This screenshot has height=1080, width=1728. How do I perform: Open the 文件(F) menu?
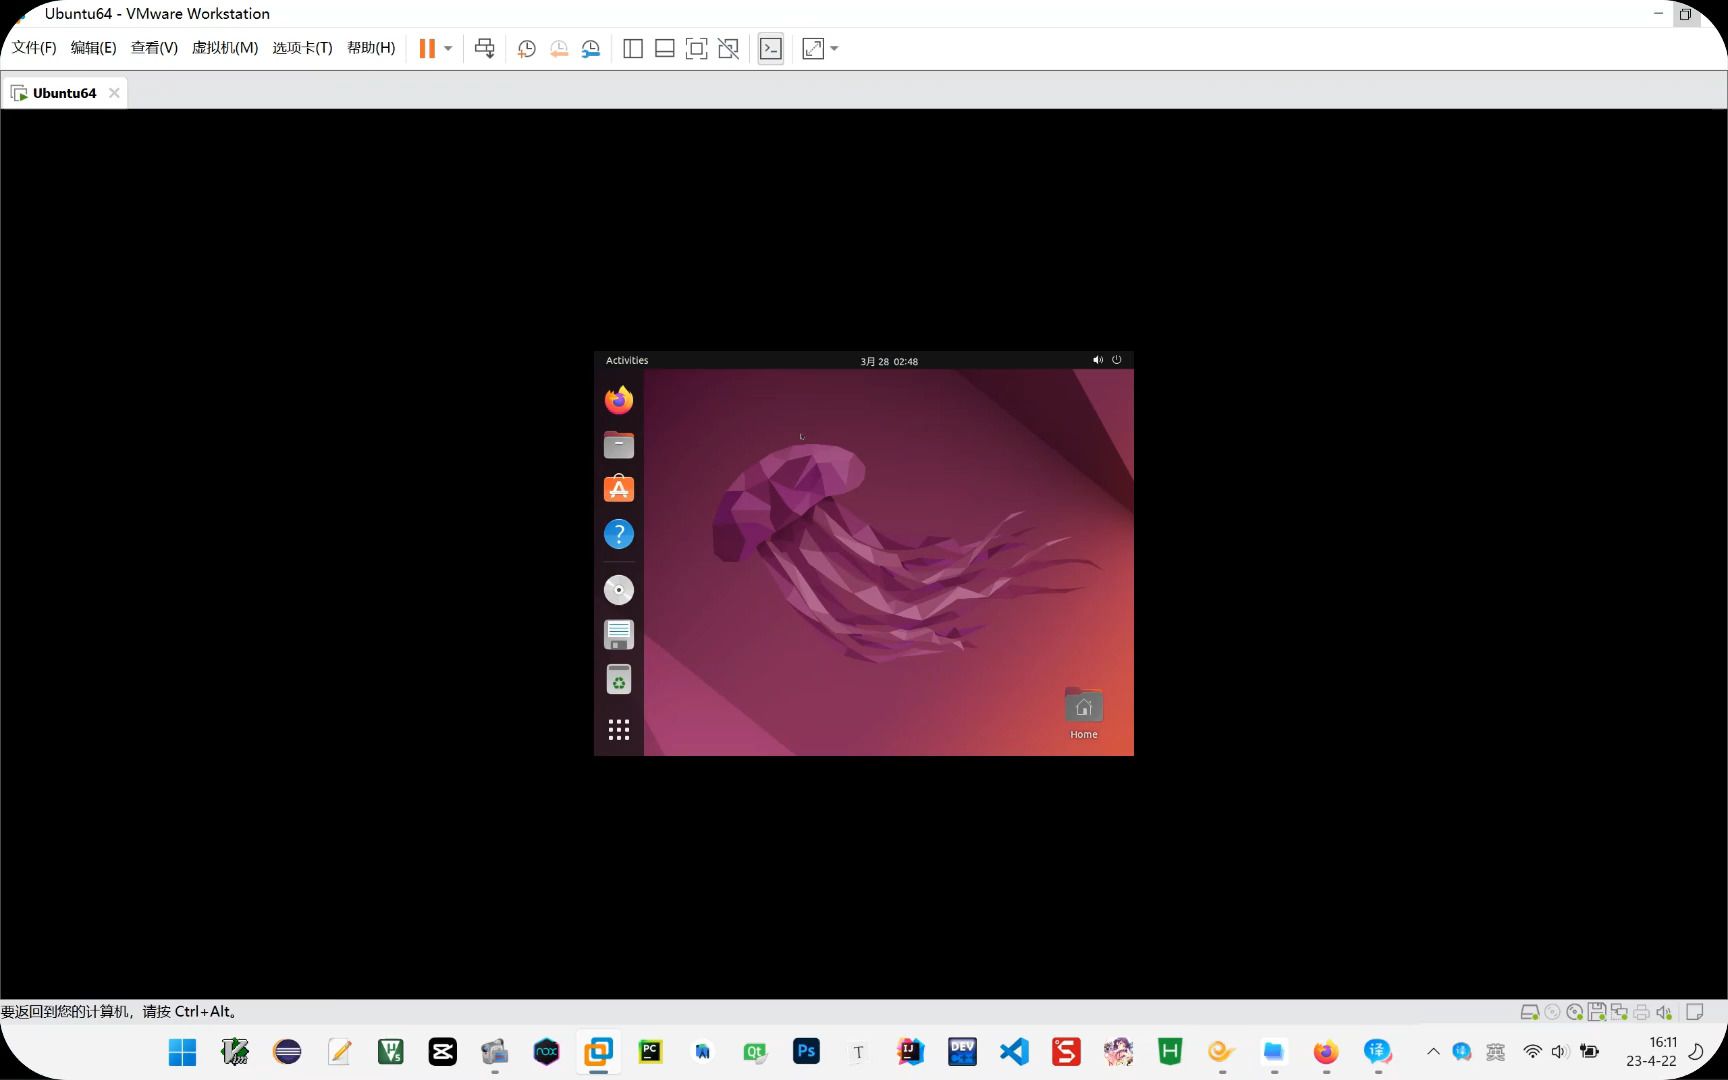34,48
